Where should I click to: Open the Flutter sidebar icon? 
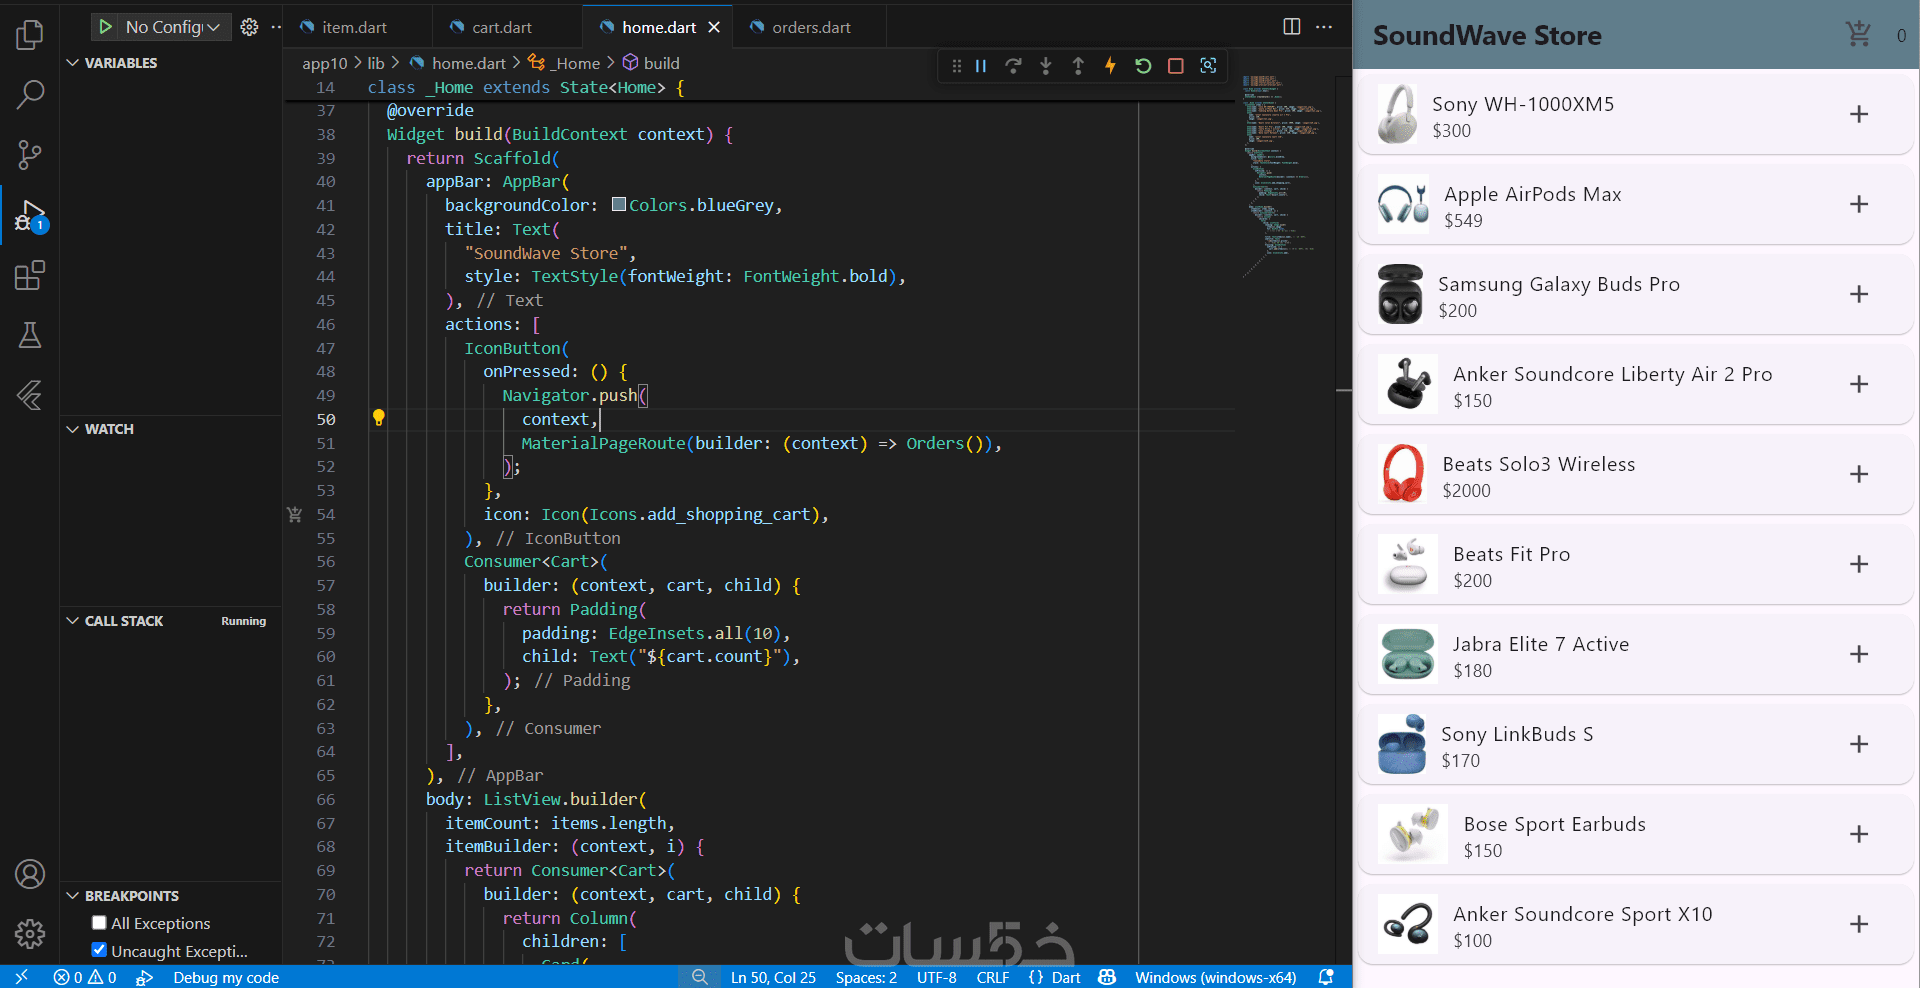click(30, 395)
